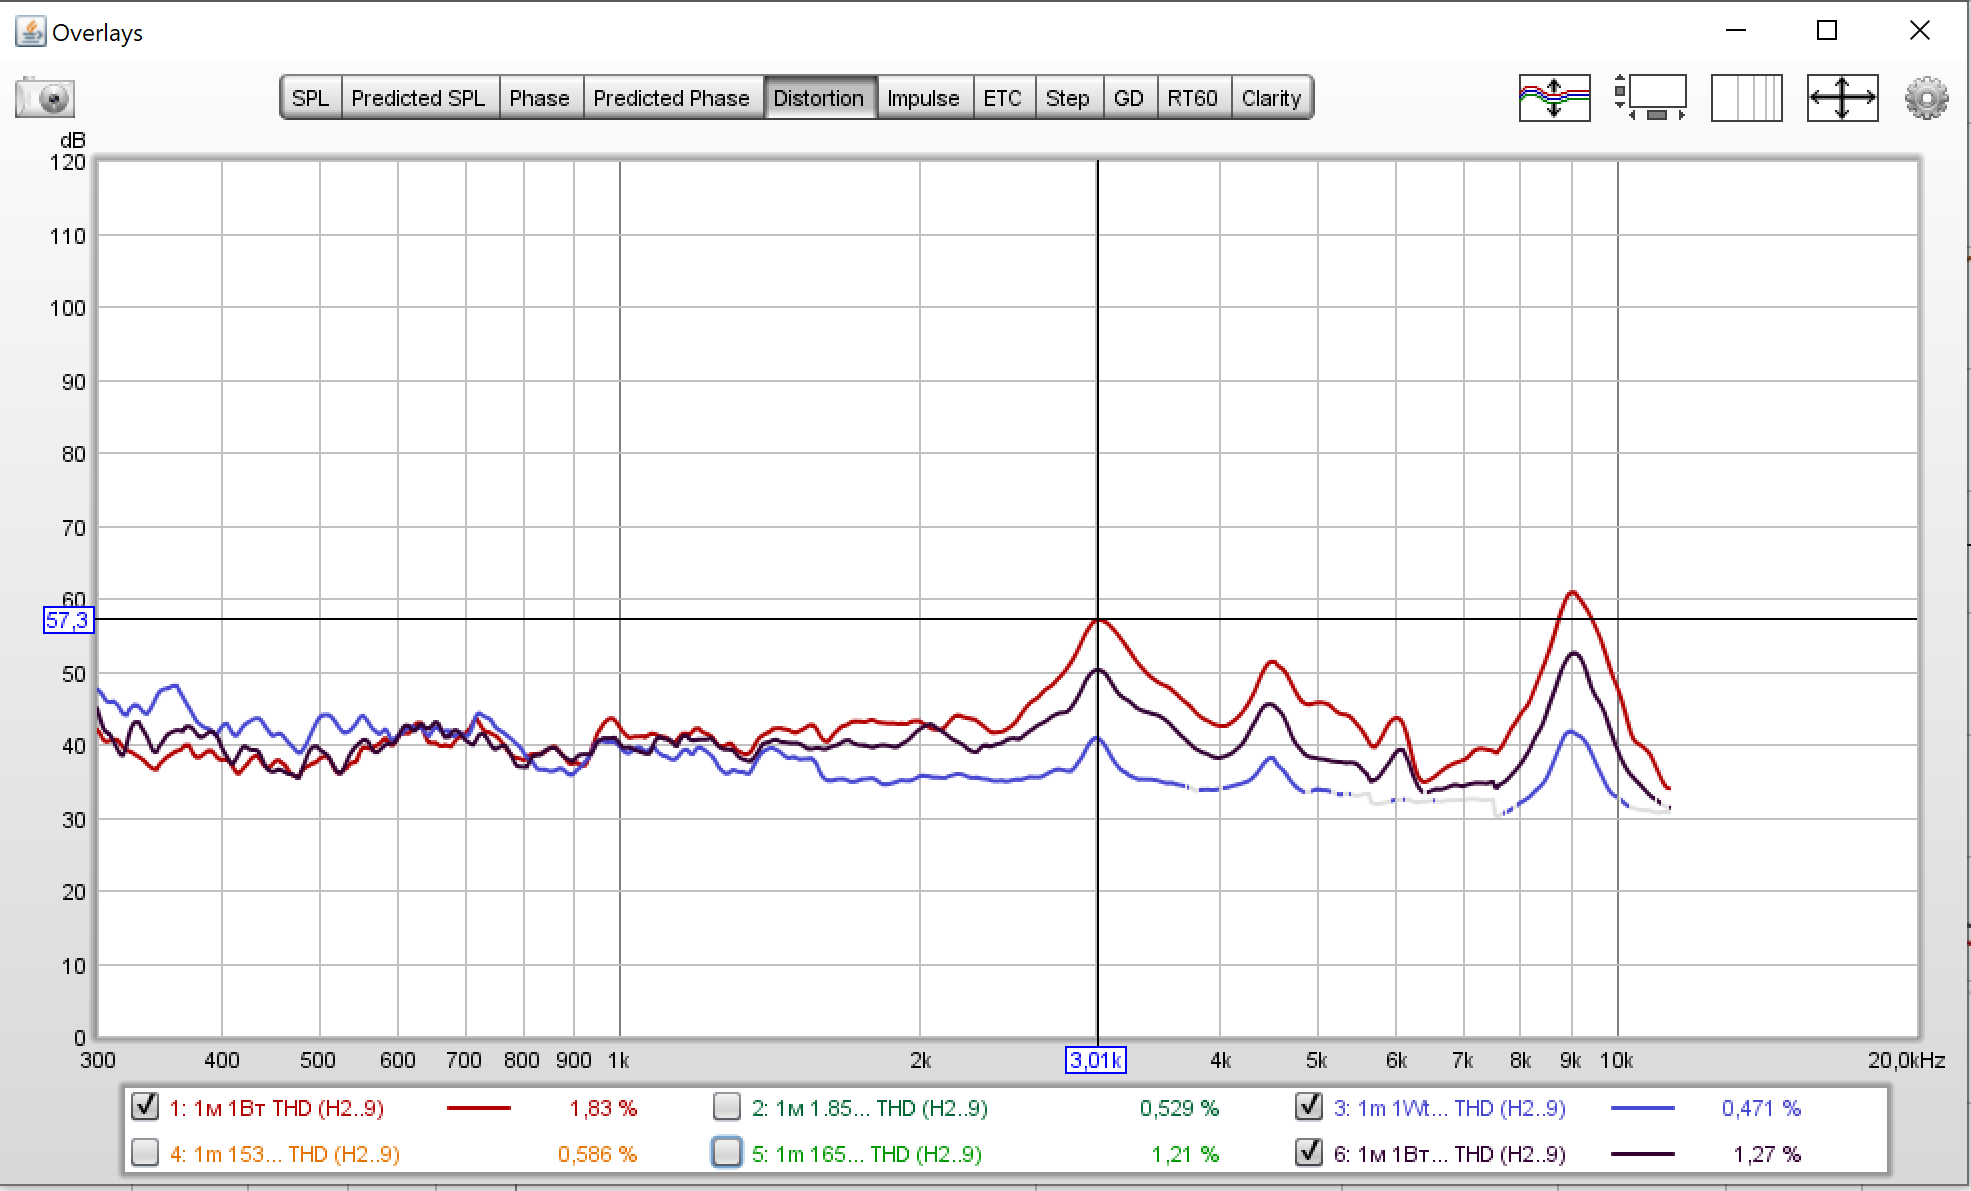Click the 3,01k frequency cursor label
Image resolution: width=1971 pixels, height=1191 pixels.
[x=1095, y=1060]
